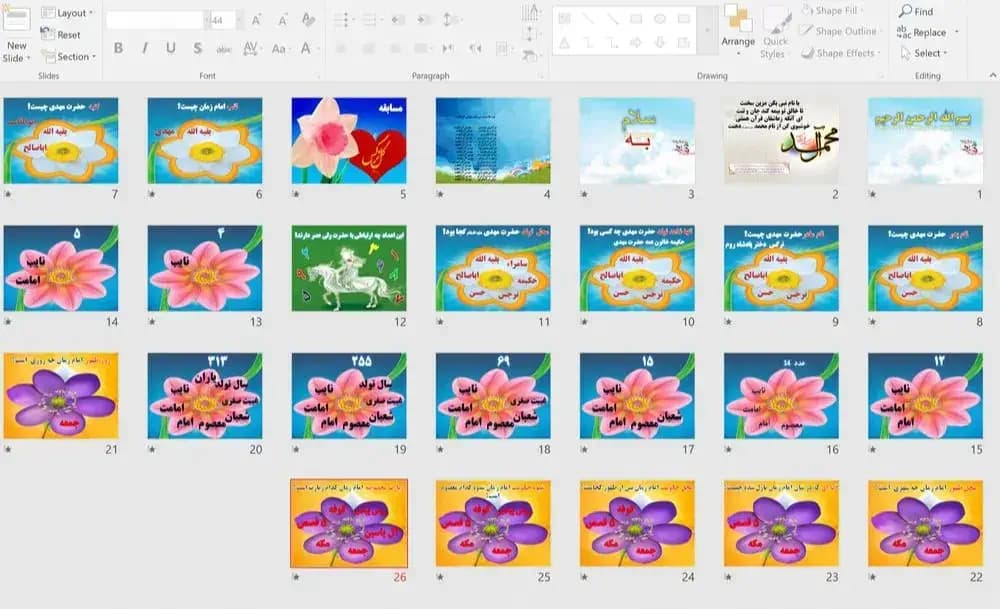Open the Shape Effects menu
The image size is (1000, 609).
click(841, 53)
